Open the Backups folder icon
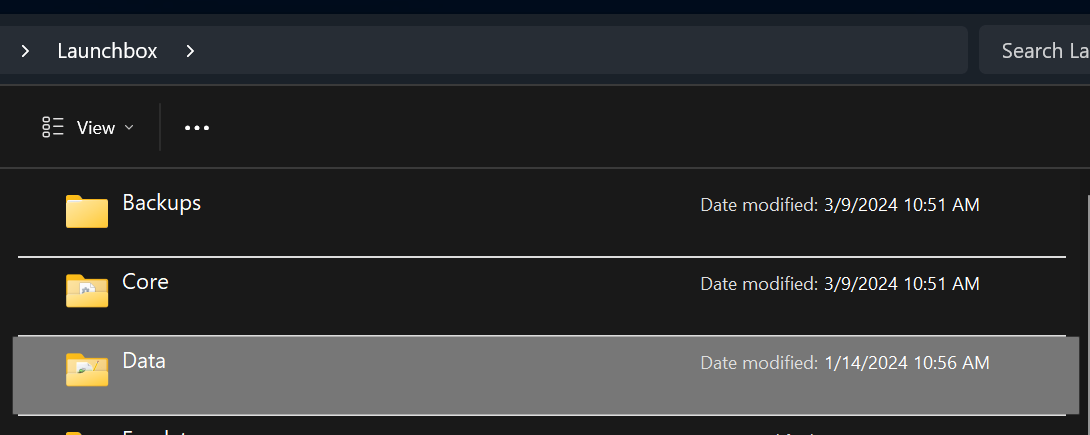Viewport: 1090px width, 435px height. [87, 211]
